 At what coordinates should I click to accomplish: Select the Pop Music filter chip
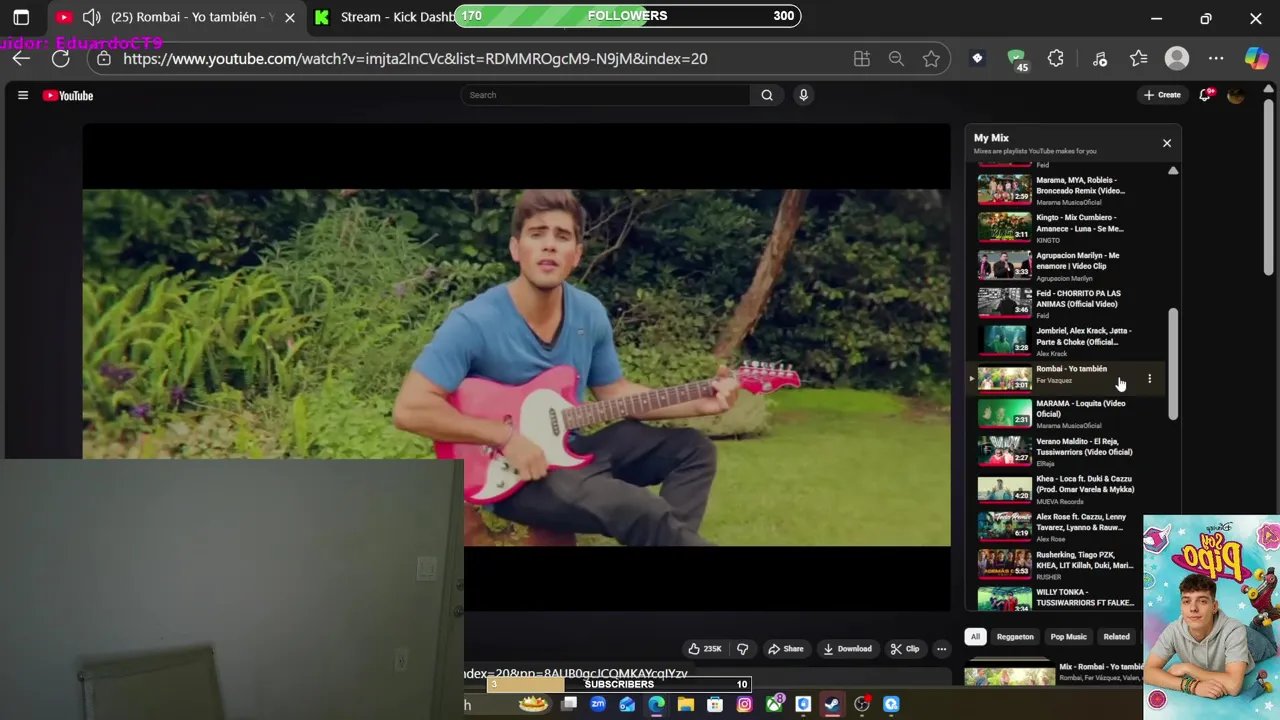pyautogui.click(x=1068, y=637)
